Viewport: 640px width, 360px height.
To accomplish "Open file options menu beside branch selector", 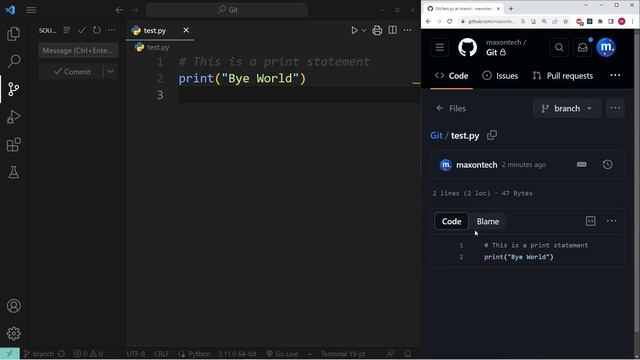I will point(615,108).
